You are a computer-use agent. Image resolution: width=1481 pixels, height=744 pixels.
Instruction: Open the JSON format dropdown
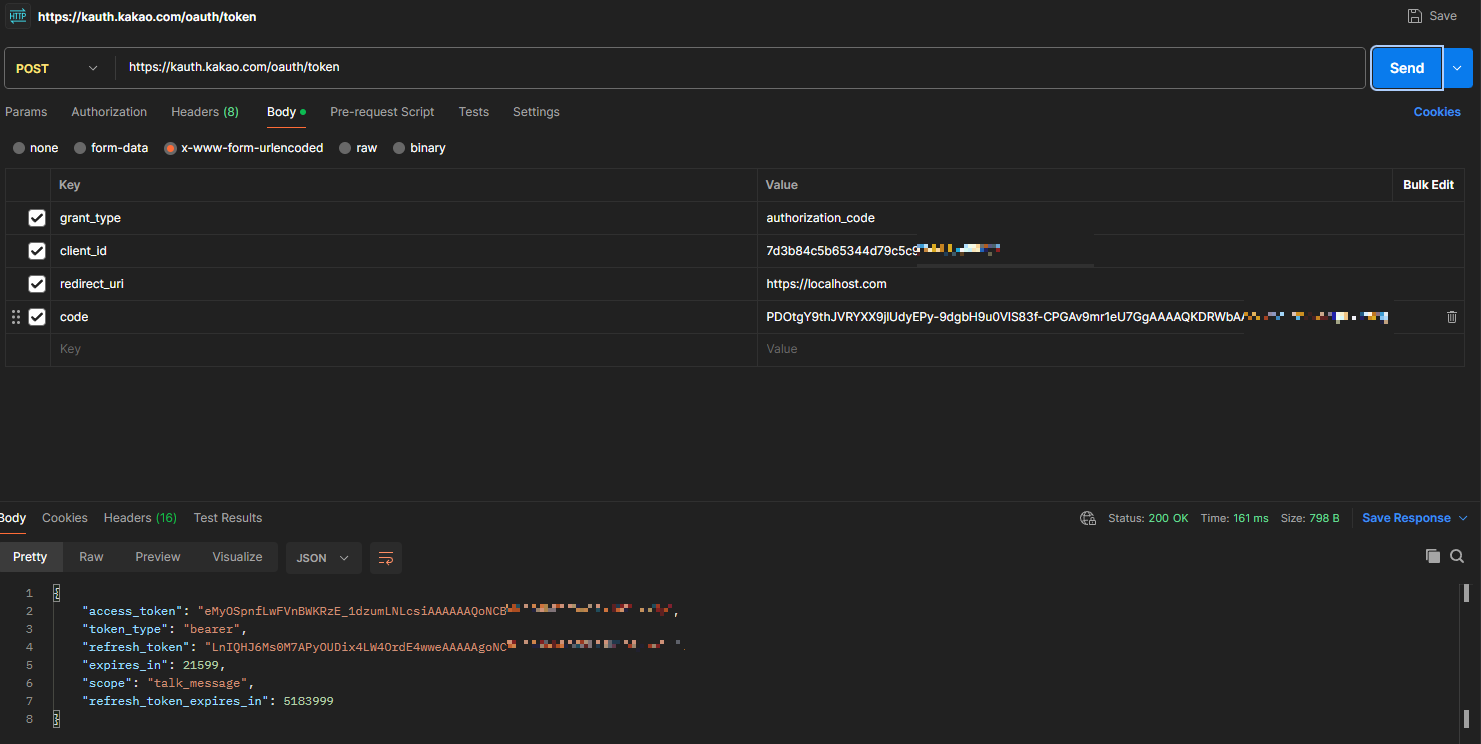323,558
